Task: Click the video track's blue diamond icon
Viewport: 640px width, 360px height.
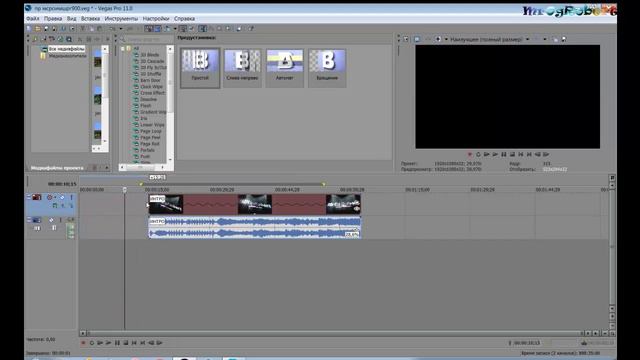Action: coord(62,197)
